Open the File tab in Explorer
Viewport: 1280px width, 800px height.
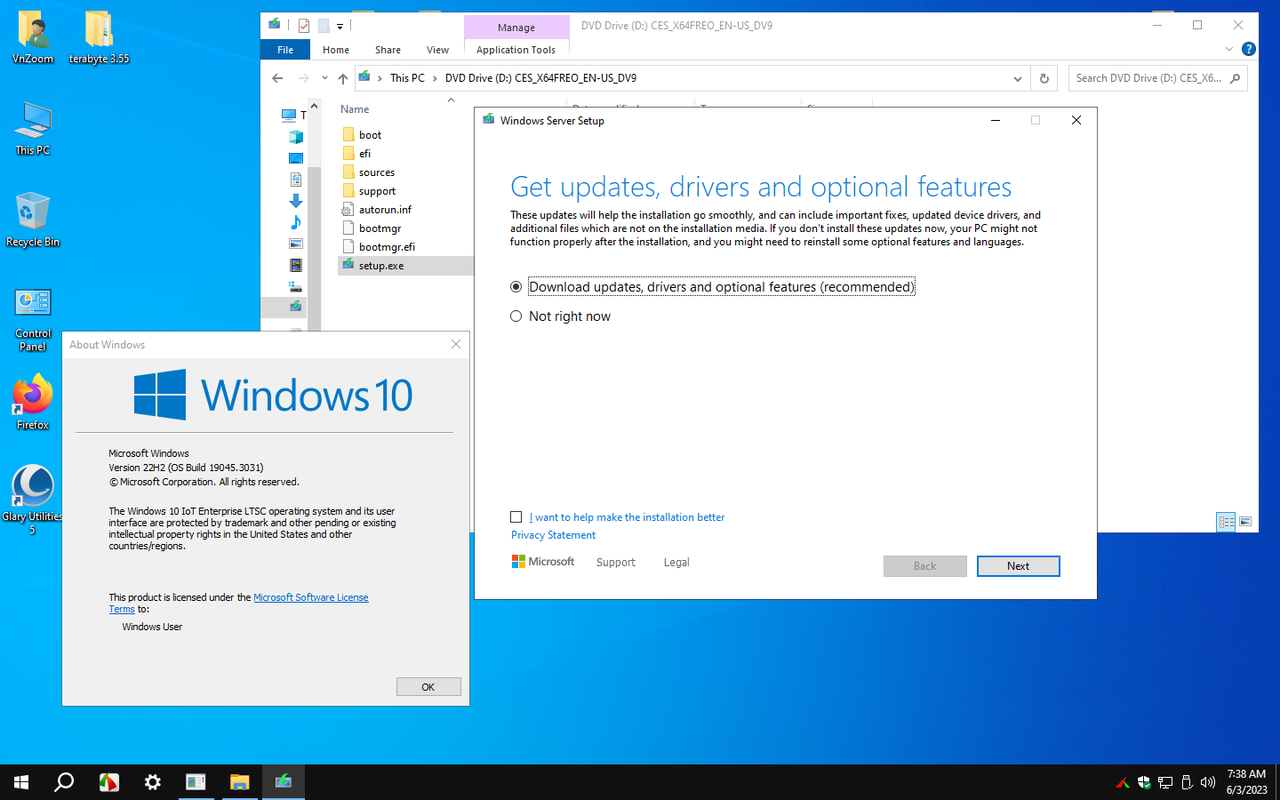[x=285, y=50]
